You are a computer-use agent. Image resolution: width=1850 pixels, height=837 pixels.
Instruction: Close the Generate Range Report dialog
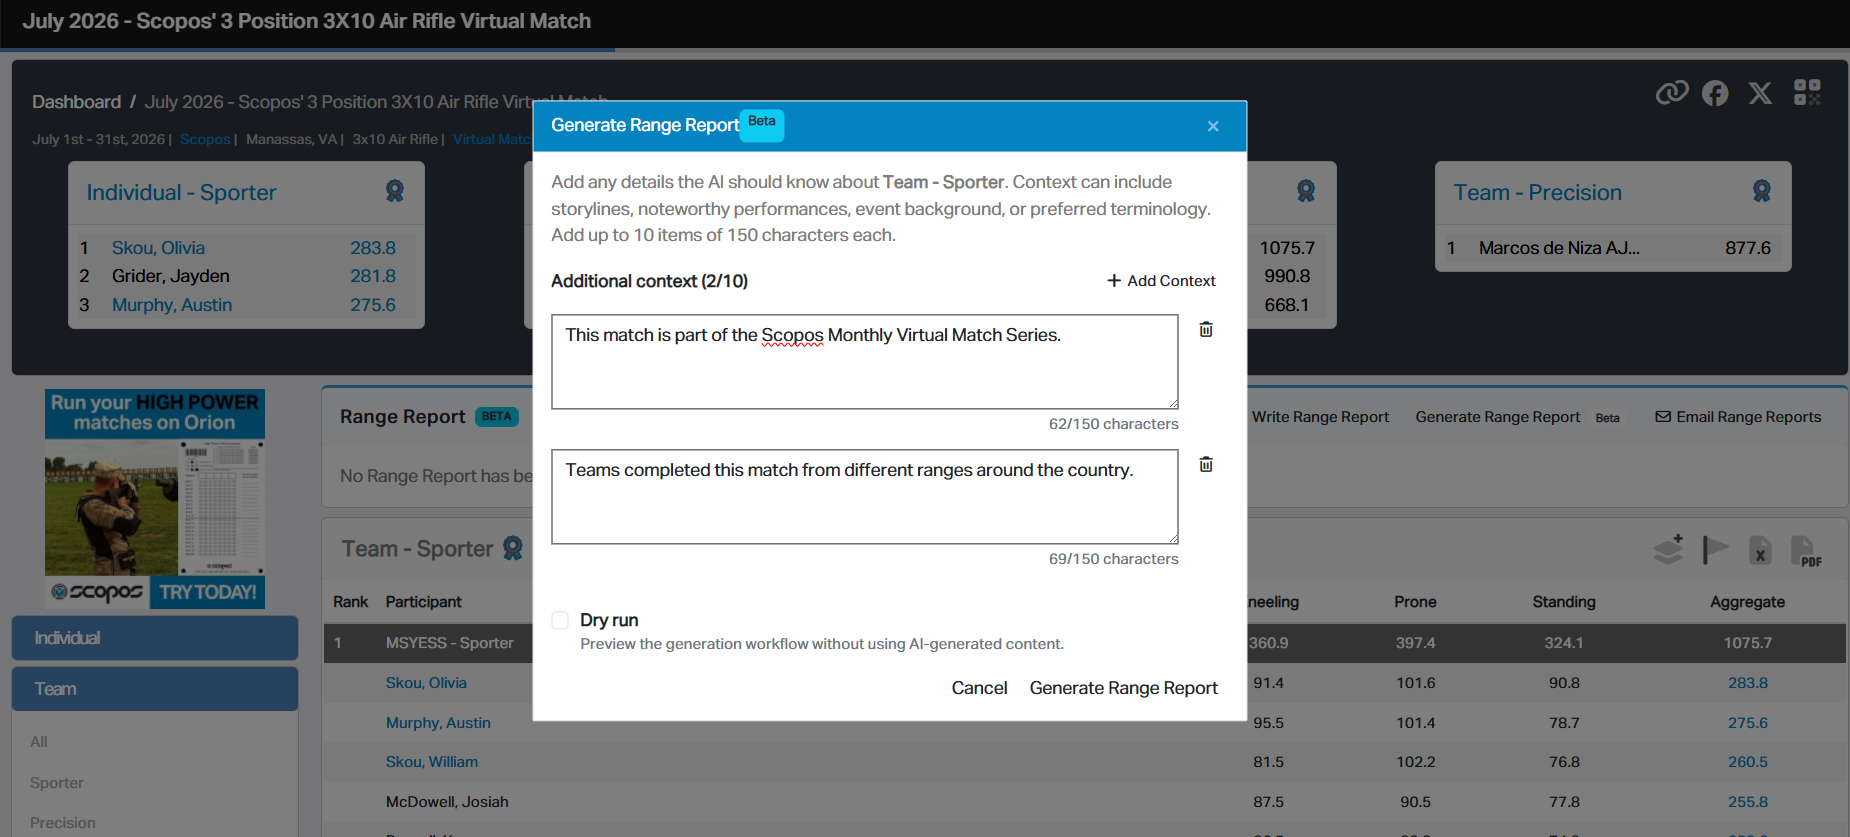(x=1213, y=126)
